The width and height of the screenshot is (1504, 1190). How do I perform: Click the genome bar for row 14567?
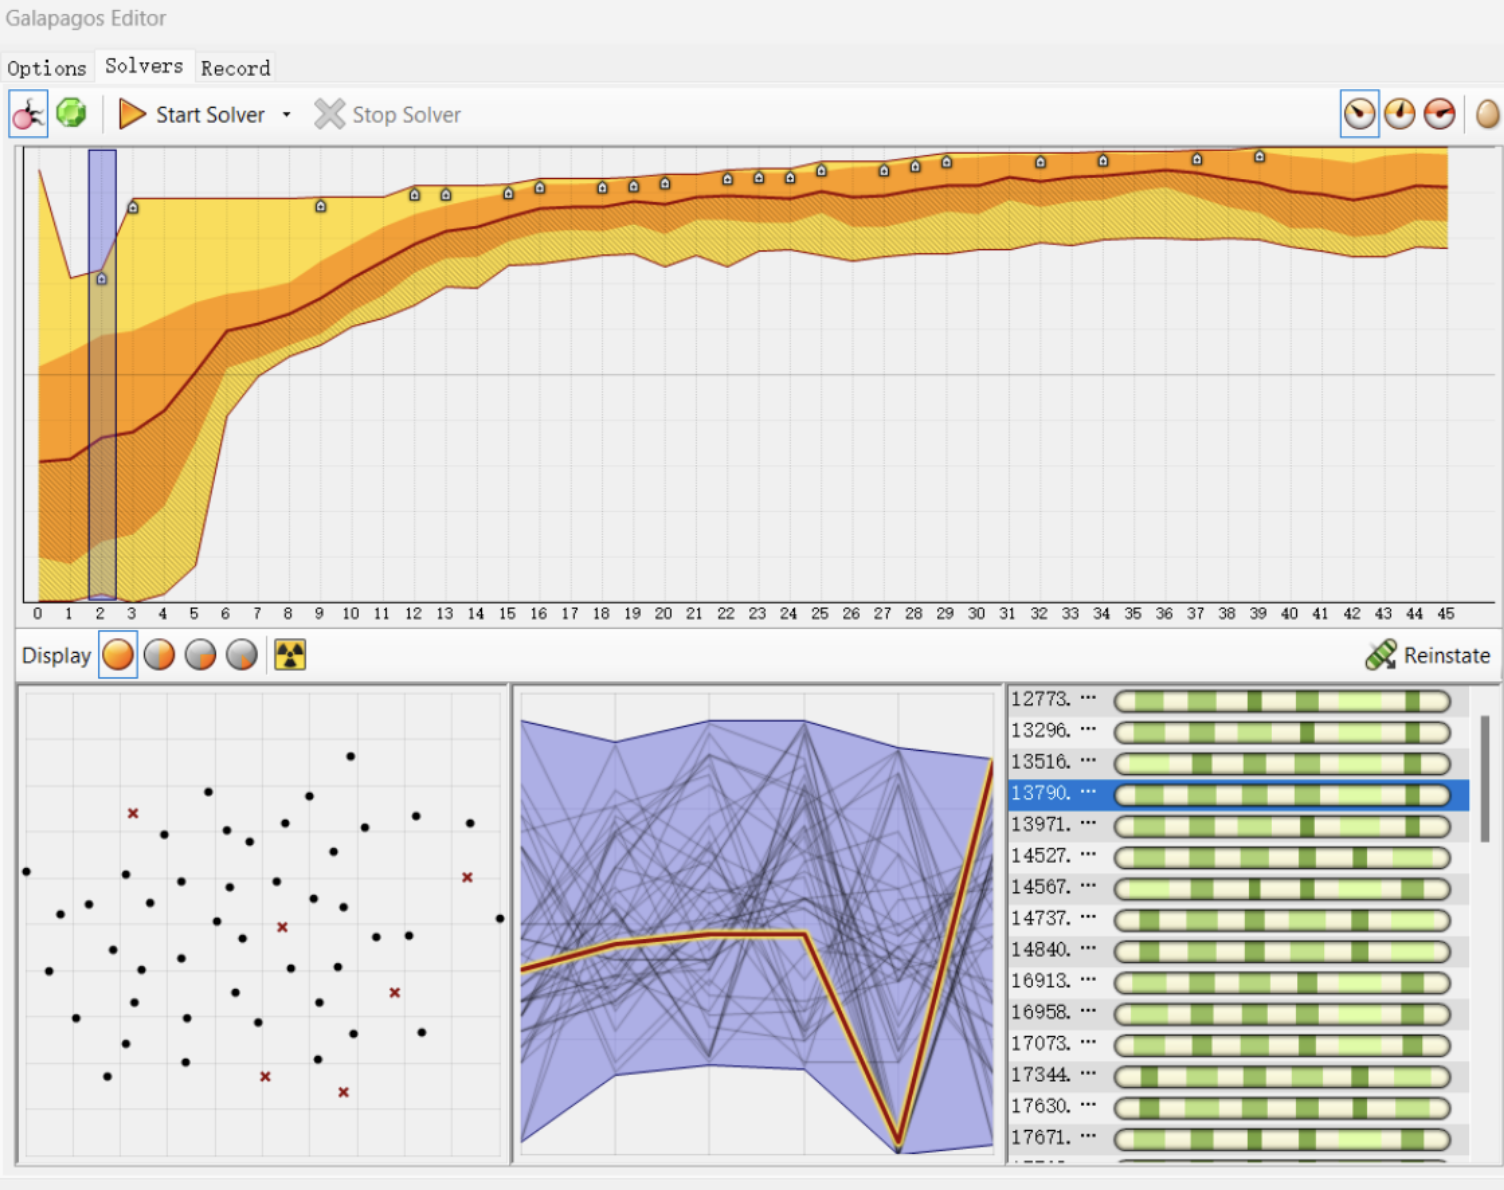click(x=1282, y=889)
